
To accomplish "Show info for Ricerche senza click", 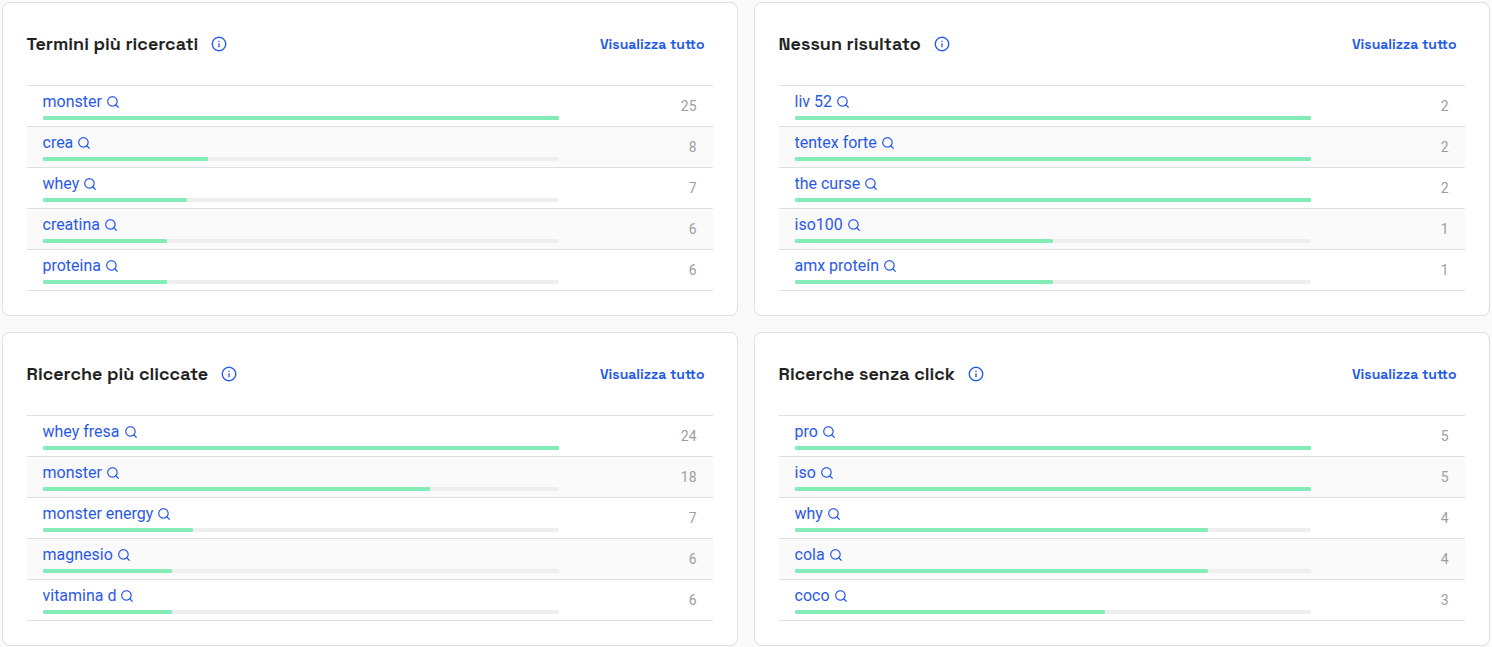I will pyautogui.click(x=976, y=374).
